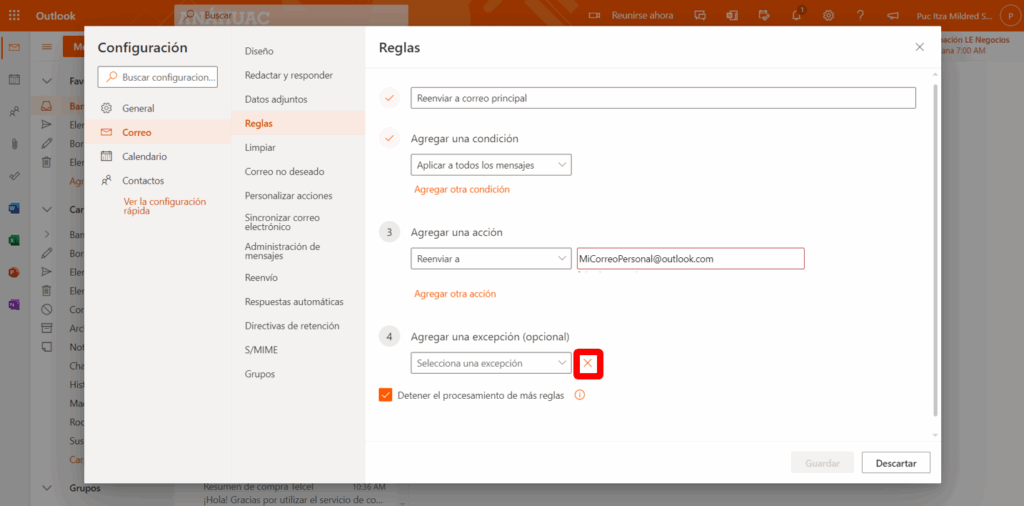Open the Selecciona una excepción dropdown
Image resolution: width=1024 pixels, height=506 pixels.
(491, 363)
